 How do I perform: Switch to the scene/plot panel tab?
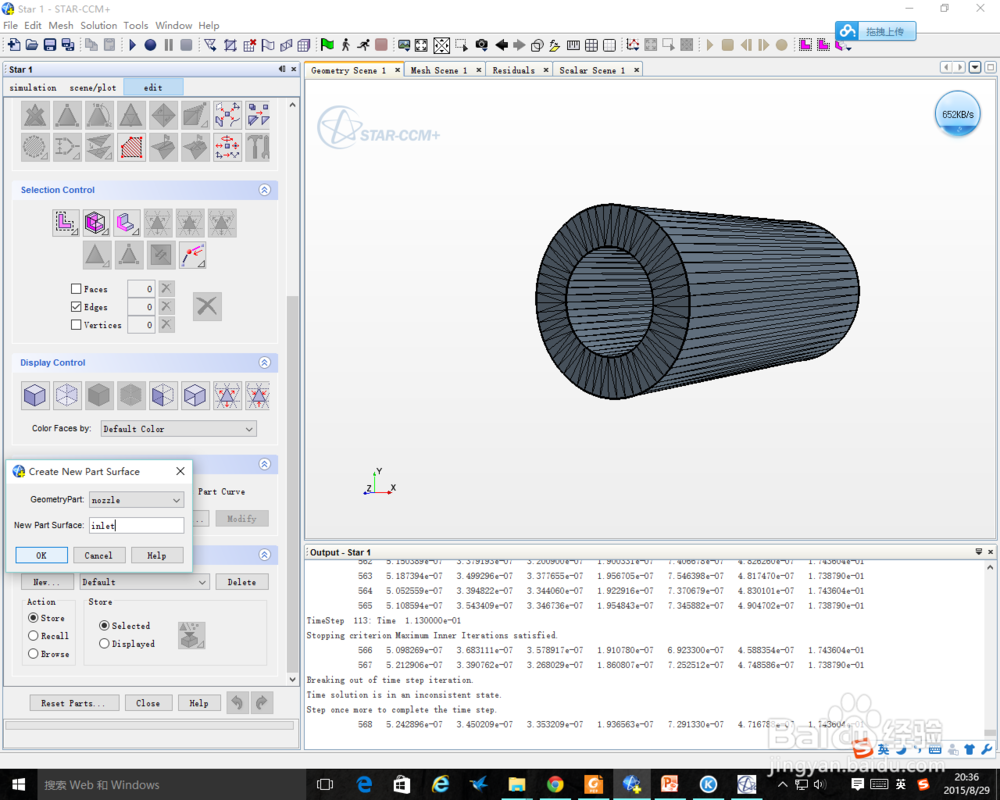click(93, 87)
